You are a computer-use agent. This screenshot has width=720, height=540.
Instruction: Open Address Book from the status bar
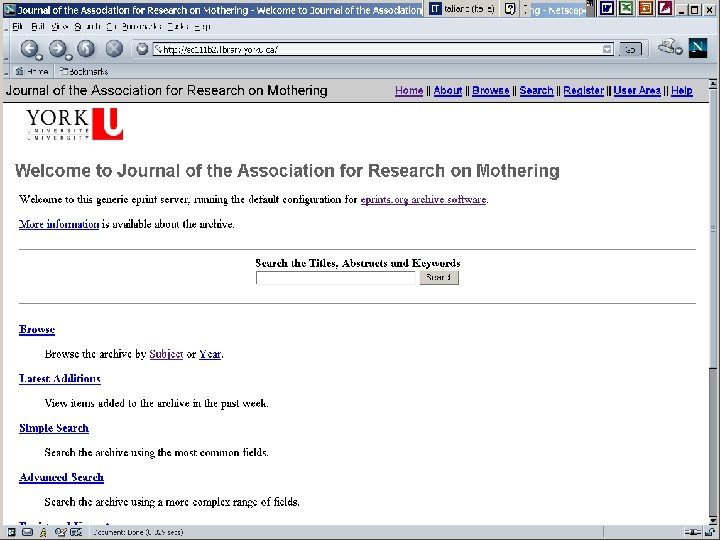click(76, 532)
